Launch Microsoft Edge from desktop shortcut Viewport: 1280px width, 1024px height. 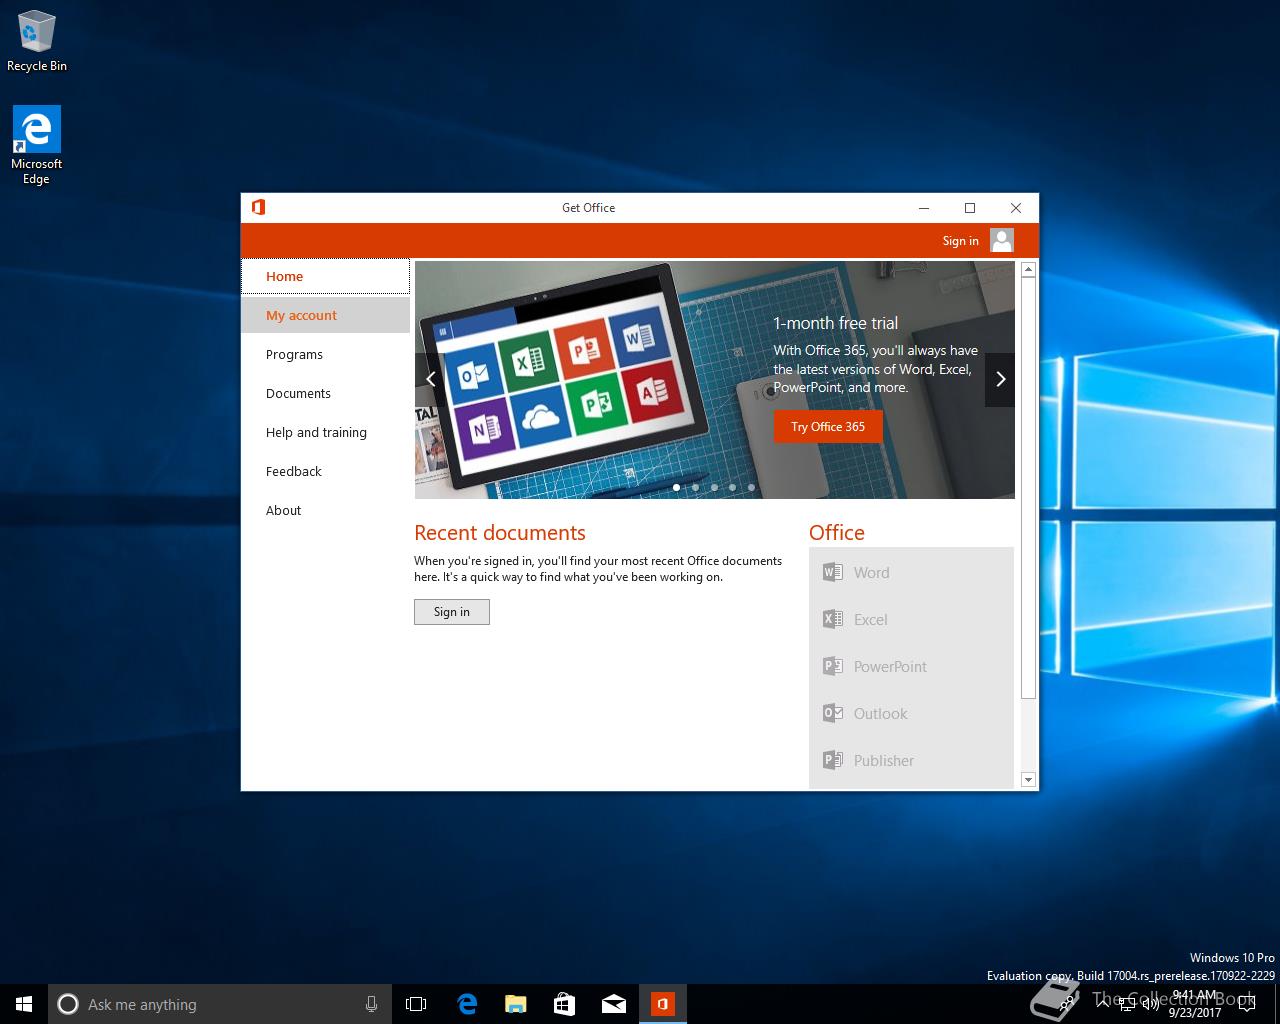coord(37,145)
